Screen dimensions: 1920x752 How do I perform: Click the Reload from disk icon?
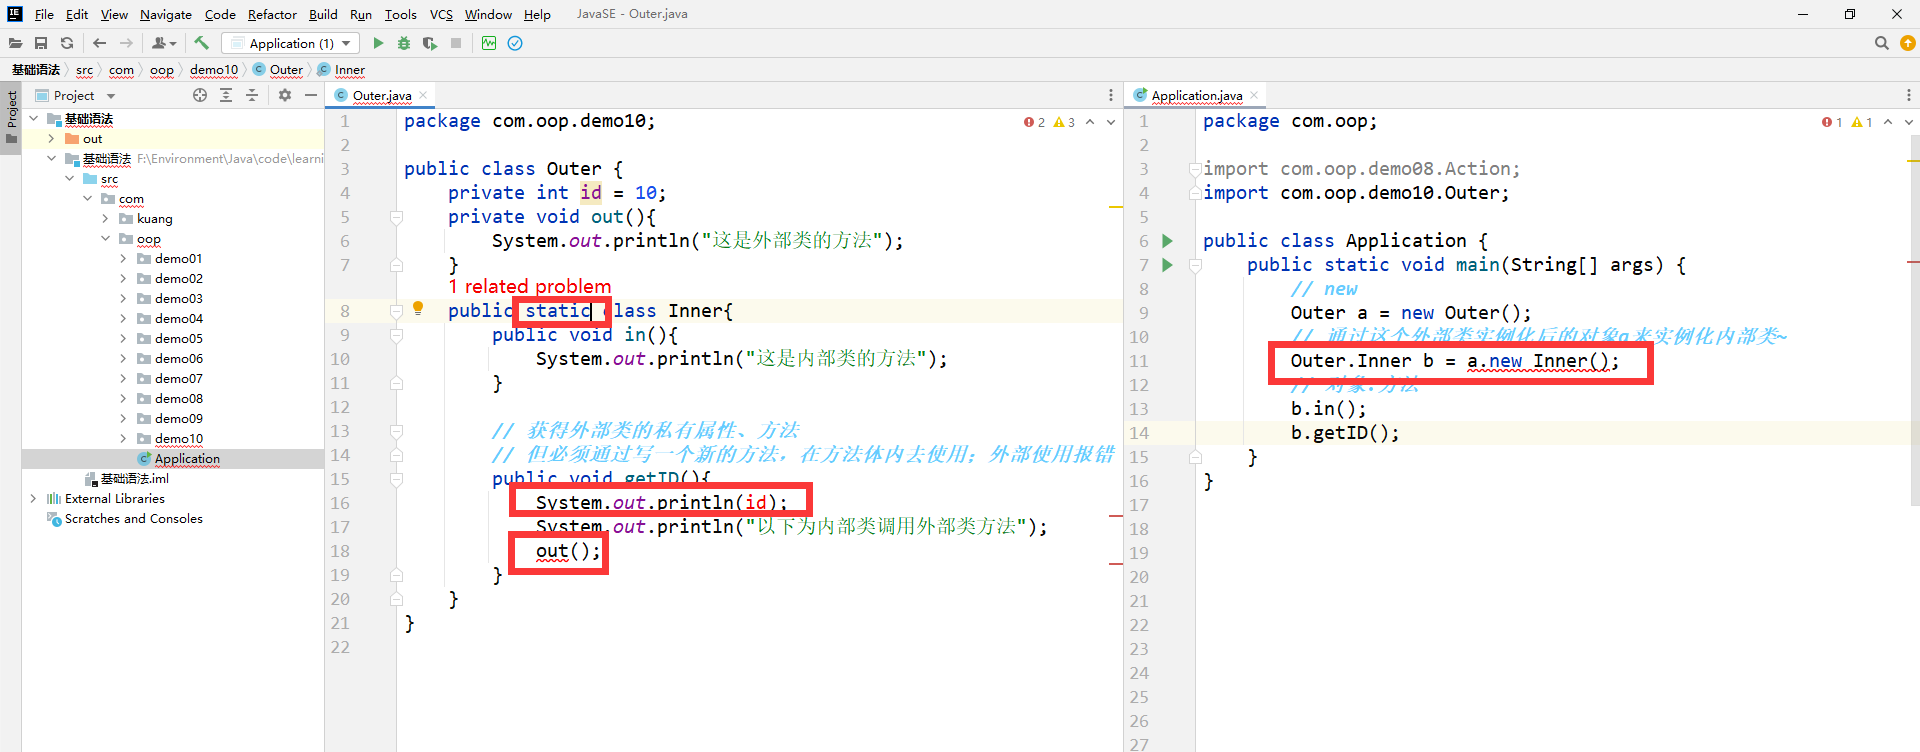67,43
